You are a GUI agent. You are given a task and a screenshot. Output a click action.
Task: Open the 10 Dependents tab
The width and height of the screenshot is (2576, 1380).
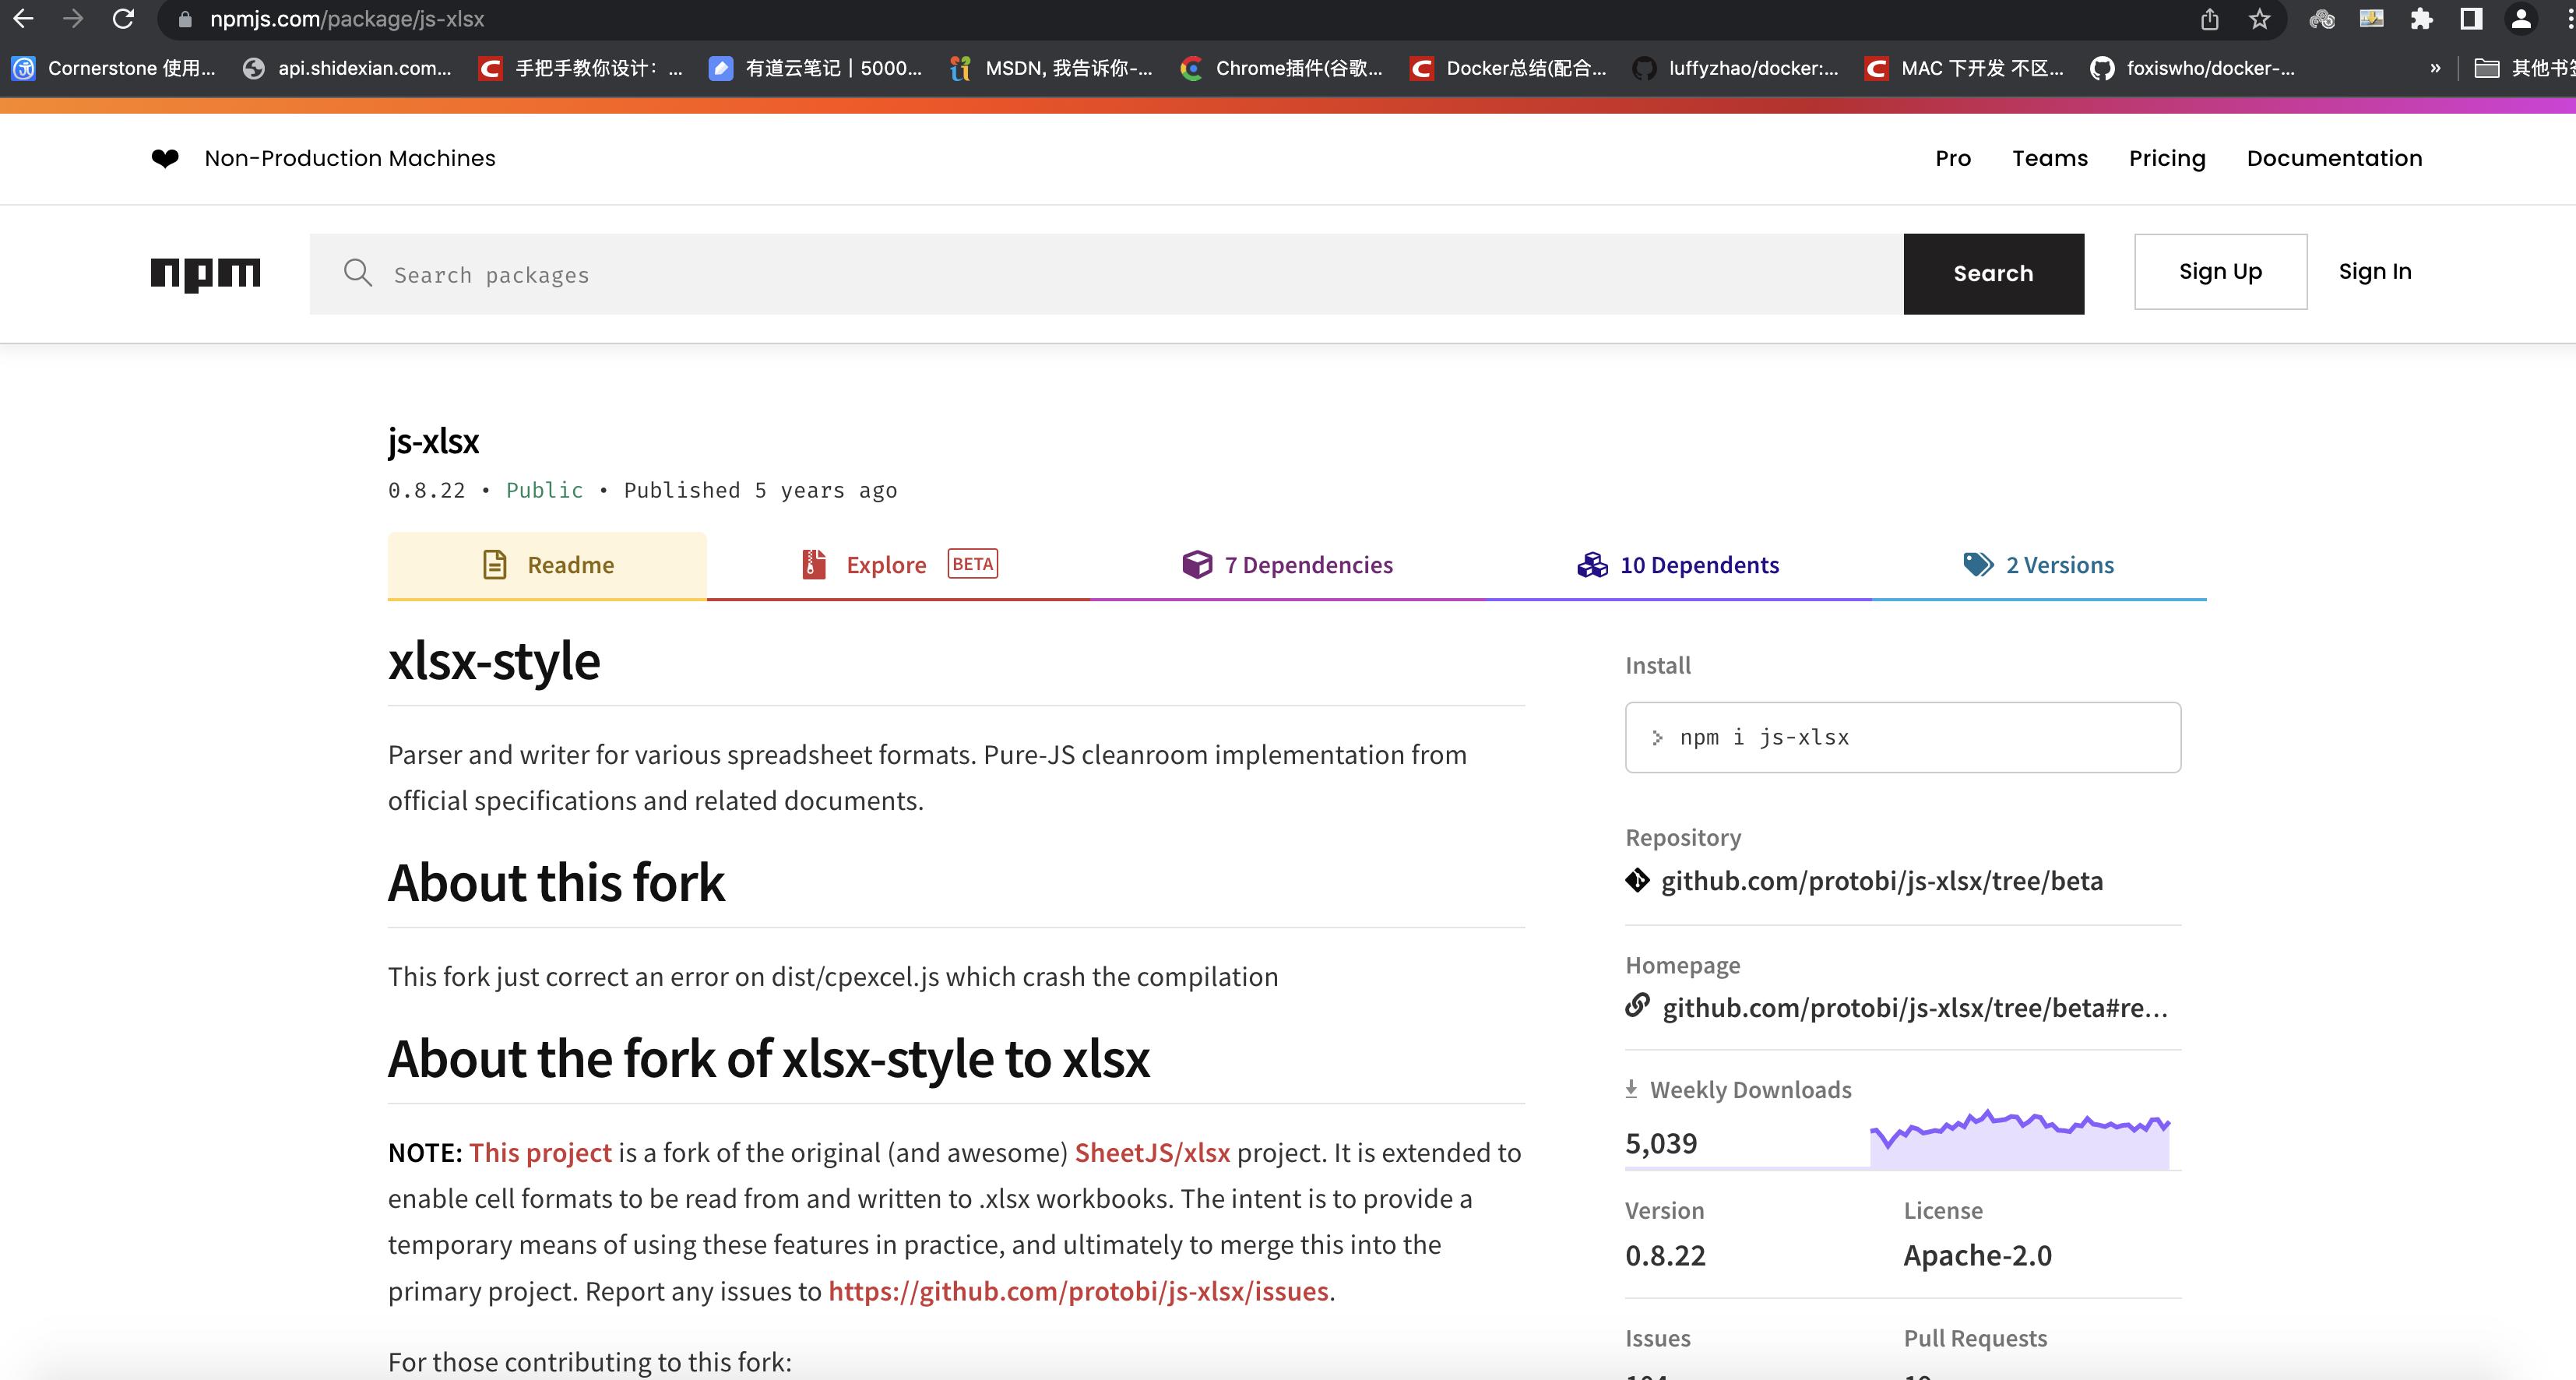point(1699,564)
